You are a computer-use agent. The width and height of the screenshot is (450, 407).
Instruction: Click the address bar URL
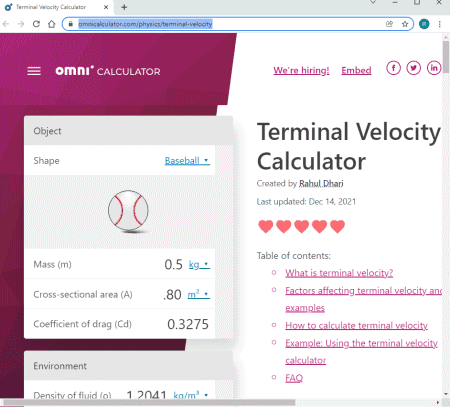pyautogui.click(x=145, y=24)
